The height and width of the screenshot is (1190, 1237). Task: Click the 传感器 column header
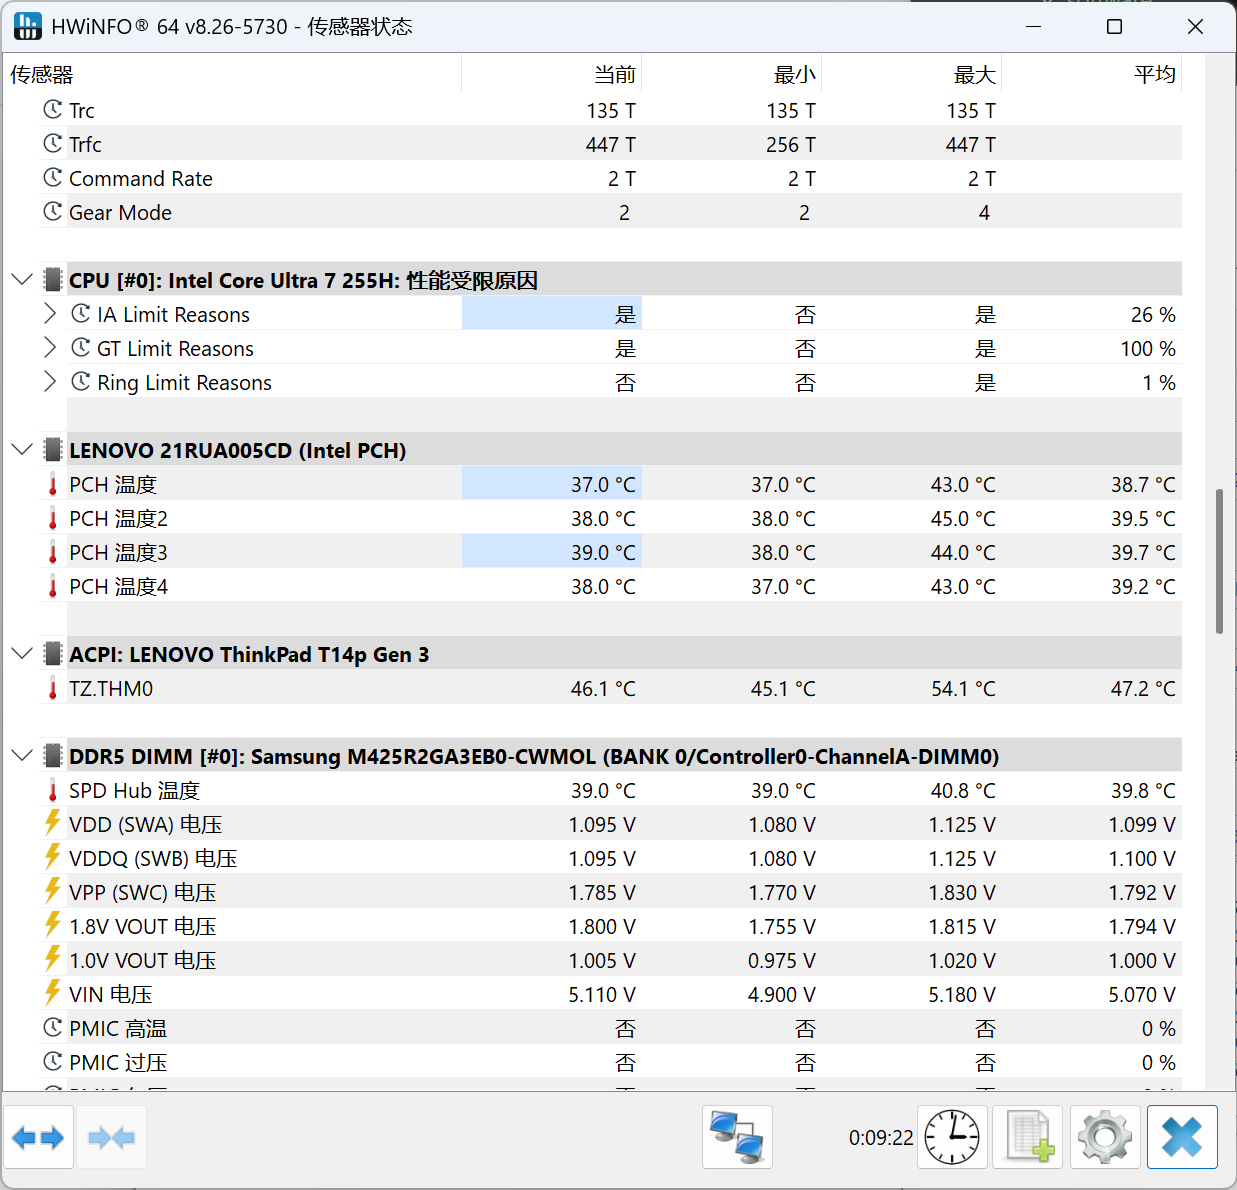(x=232, y=74)
